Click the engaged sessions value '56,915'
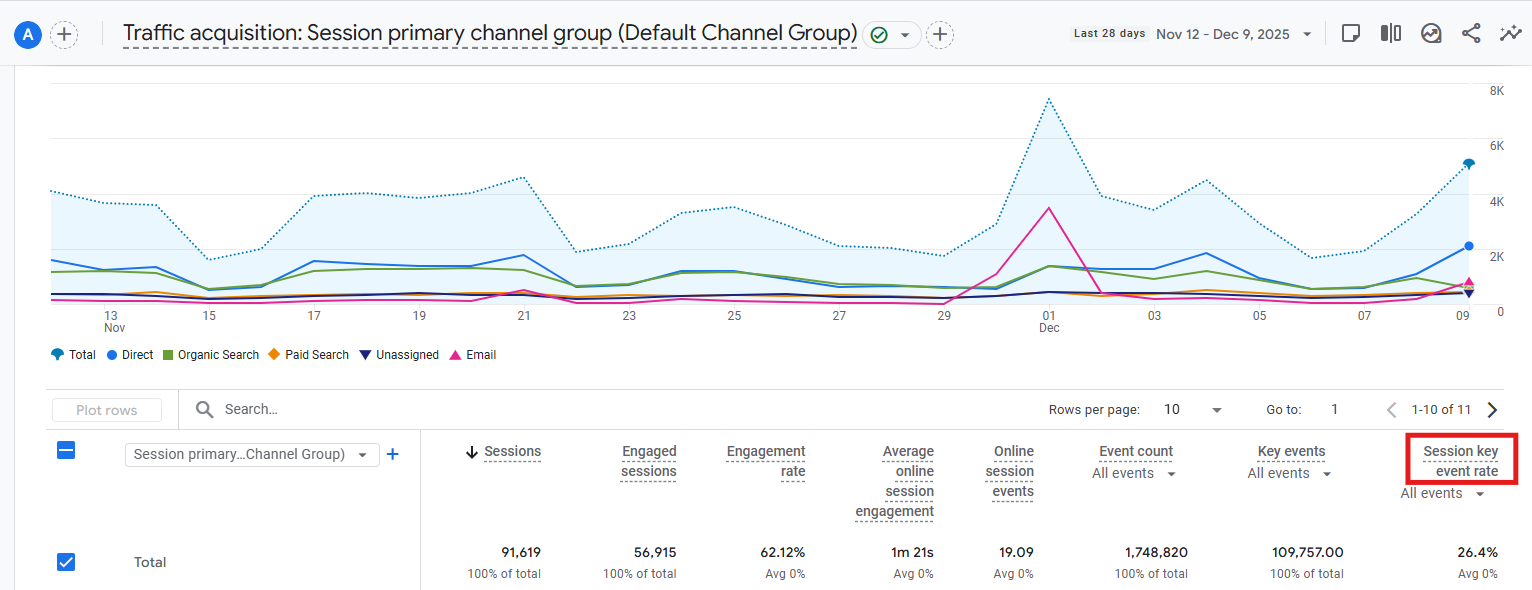Viewport: 1532px width, 590px height. click(x=655, y=552)
